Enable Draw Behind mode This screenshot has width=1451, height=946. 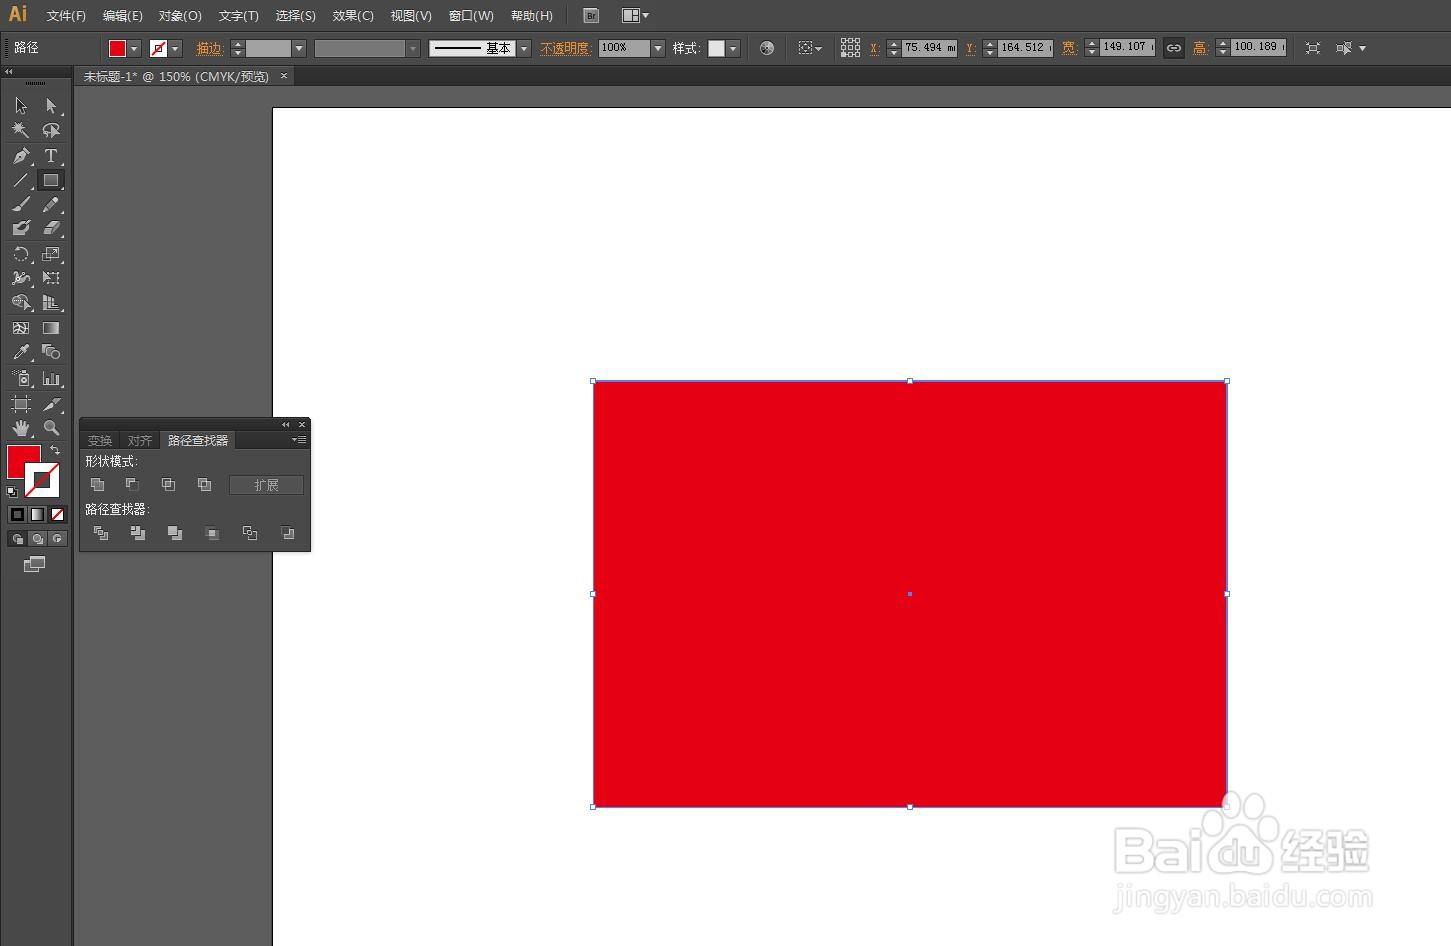point(37,539)
